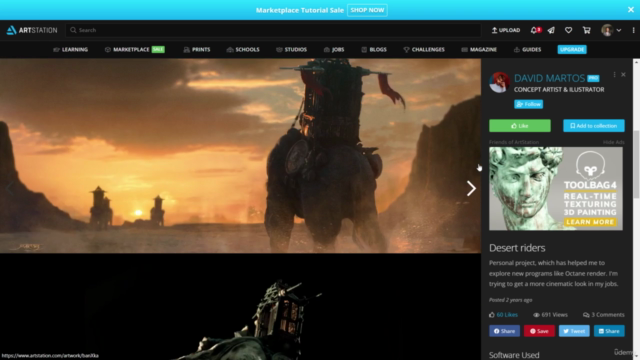Click the PRO badge beside artist name

593,78
